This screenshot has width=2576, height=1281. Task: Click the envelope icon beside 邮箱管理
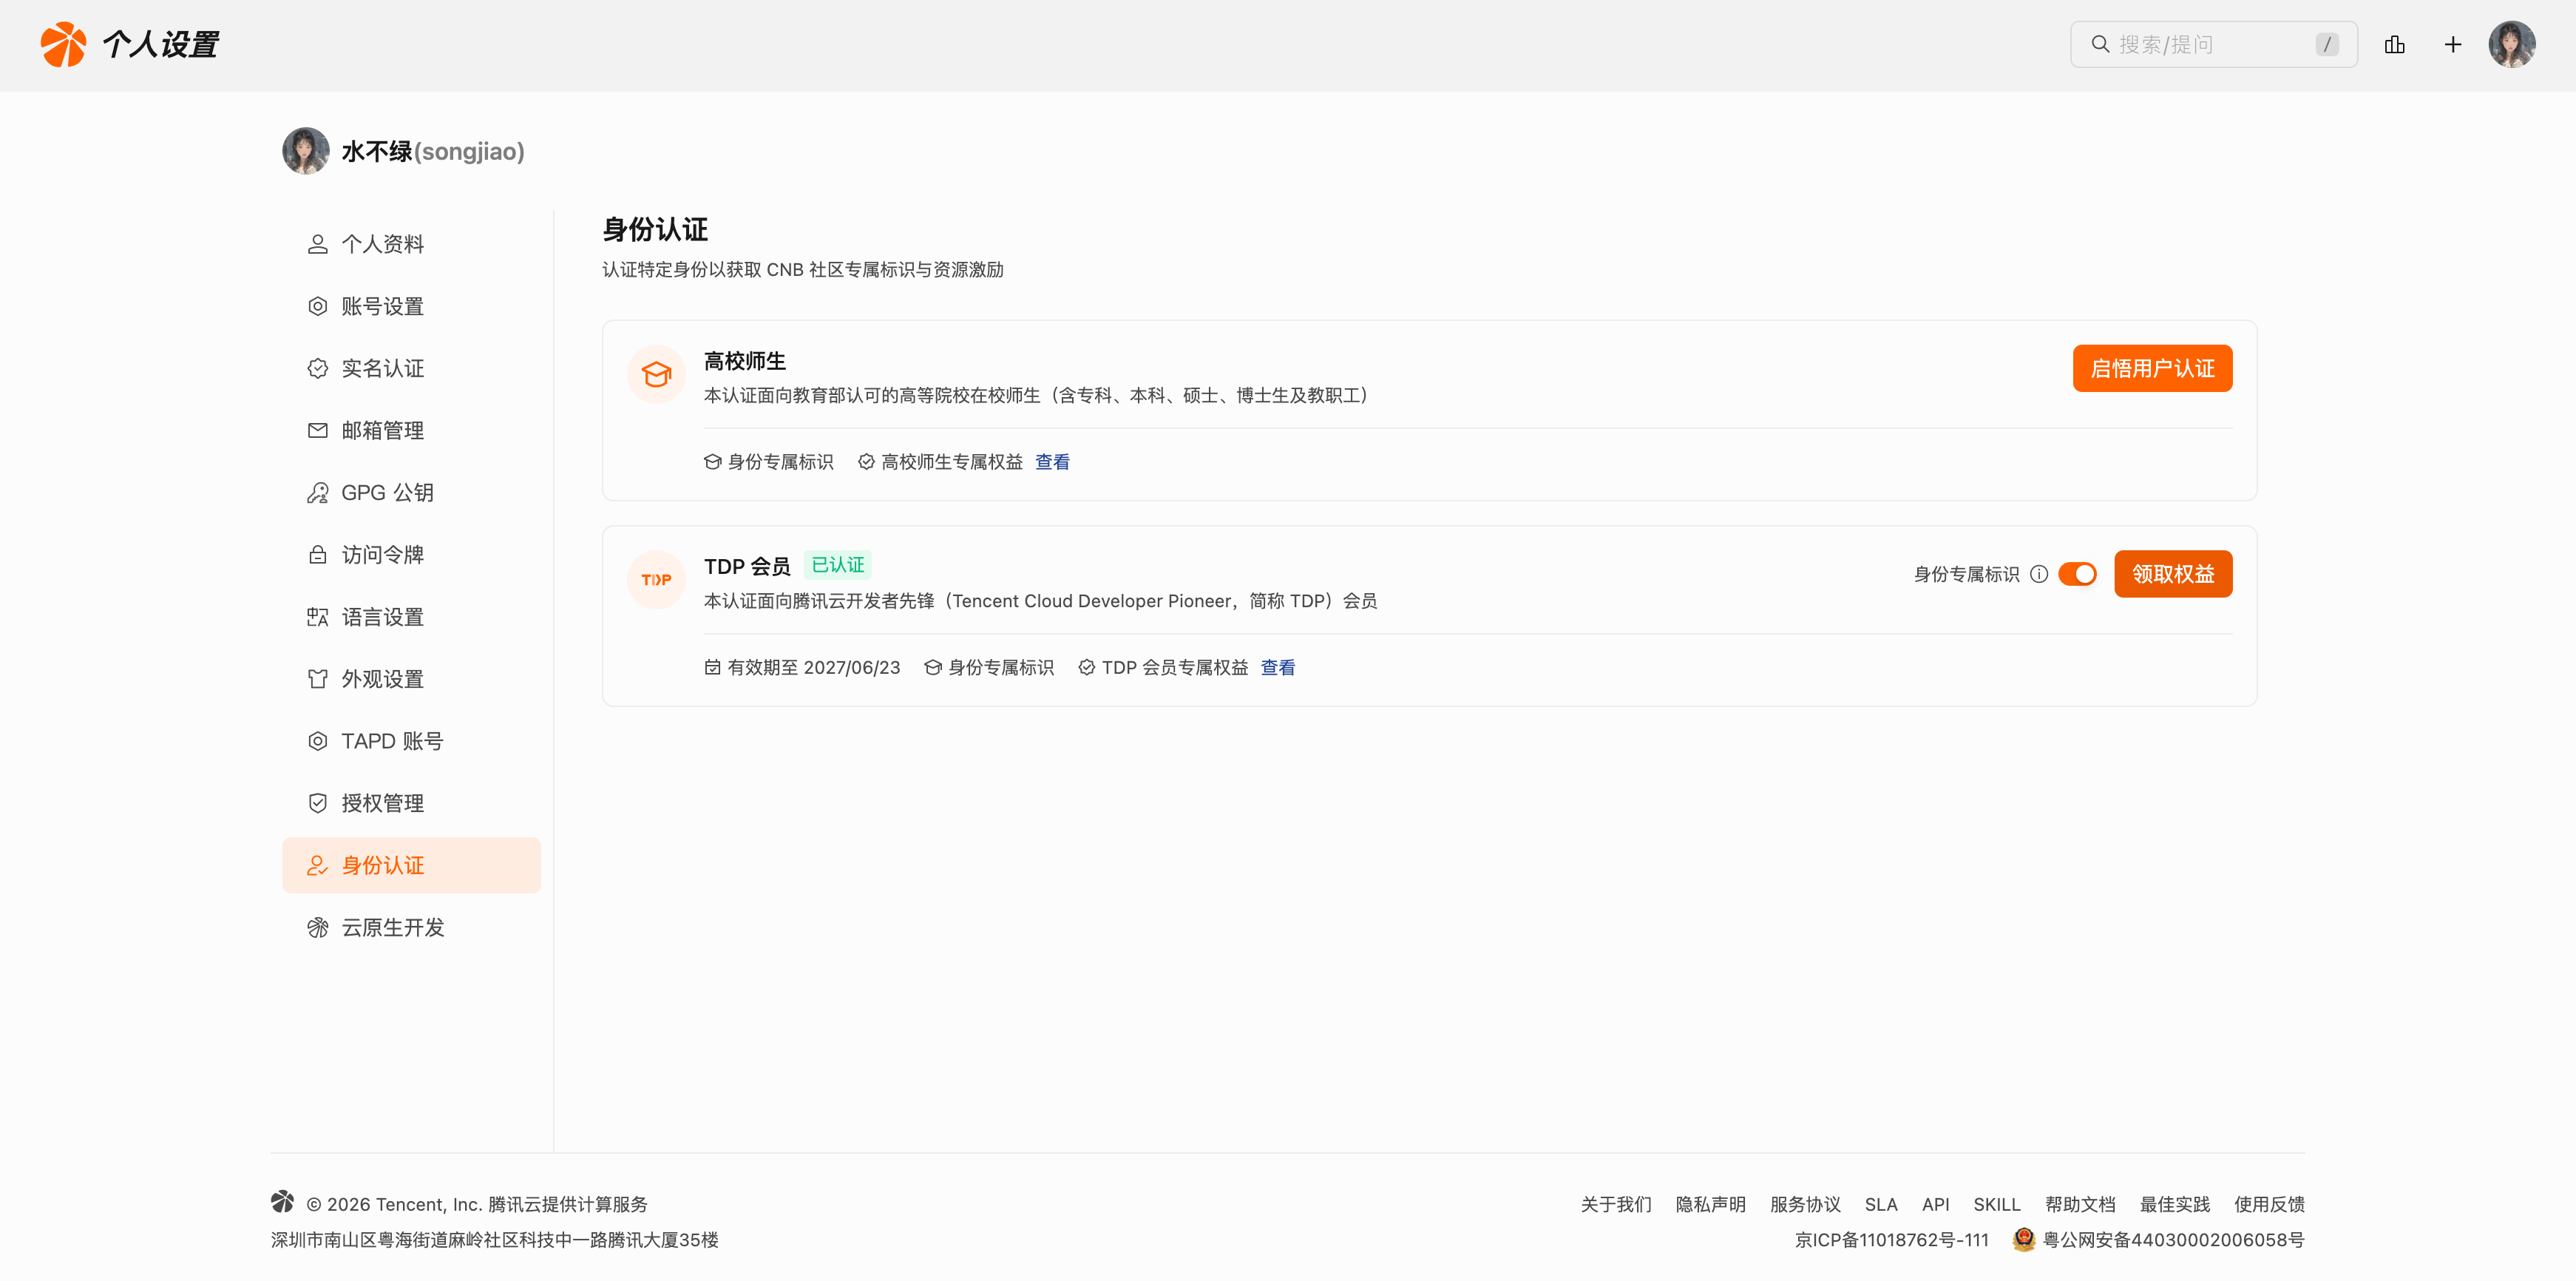[318, 430]
